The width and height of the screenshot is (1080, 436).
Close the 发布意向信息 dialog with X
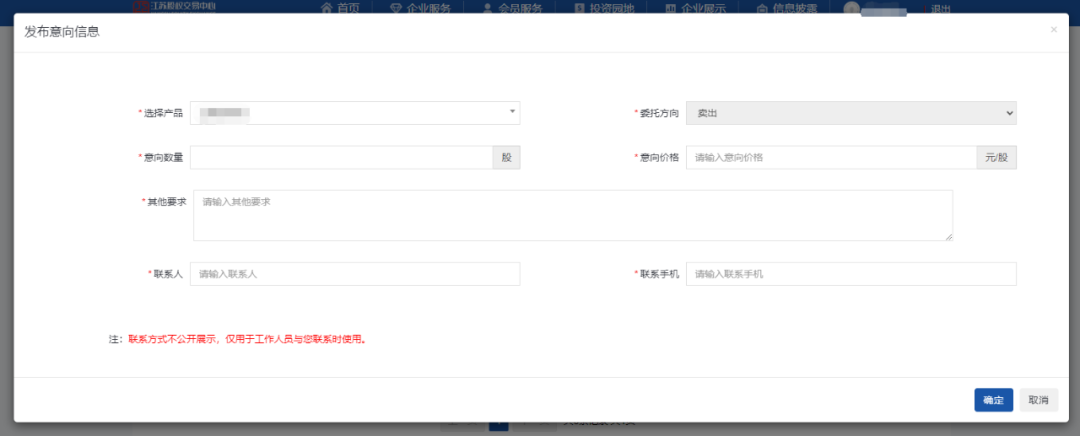(1053, 30)
